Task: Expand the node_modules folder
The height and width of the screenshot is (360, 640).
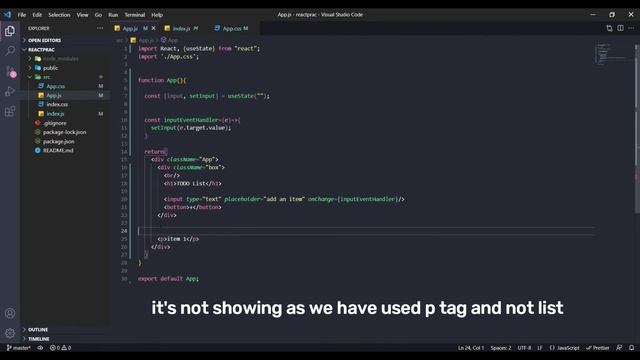Action: 60,58
